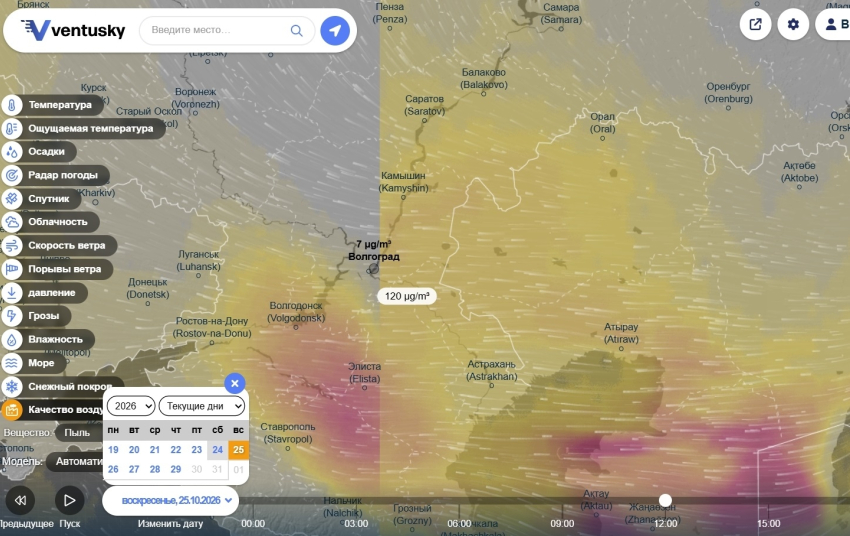The height and width of the screenshot is (536, 850).
Task: Click the Волгоград map marker
Action: (x=373, y=269)
